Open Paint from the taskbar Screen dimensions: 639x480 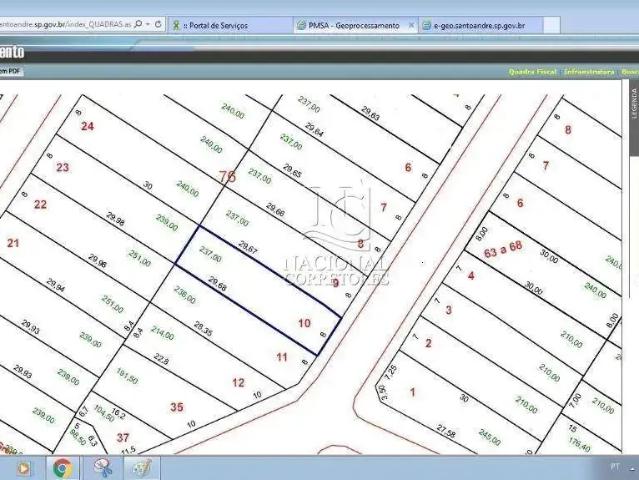pyautogui.click(x=142, y=469)
